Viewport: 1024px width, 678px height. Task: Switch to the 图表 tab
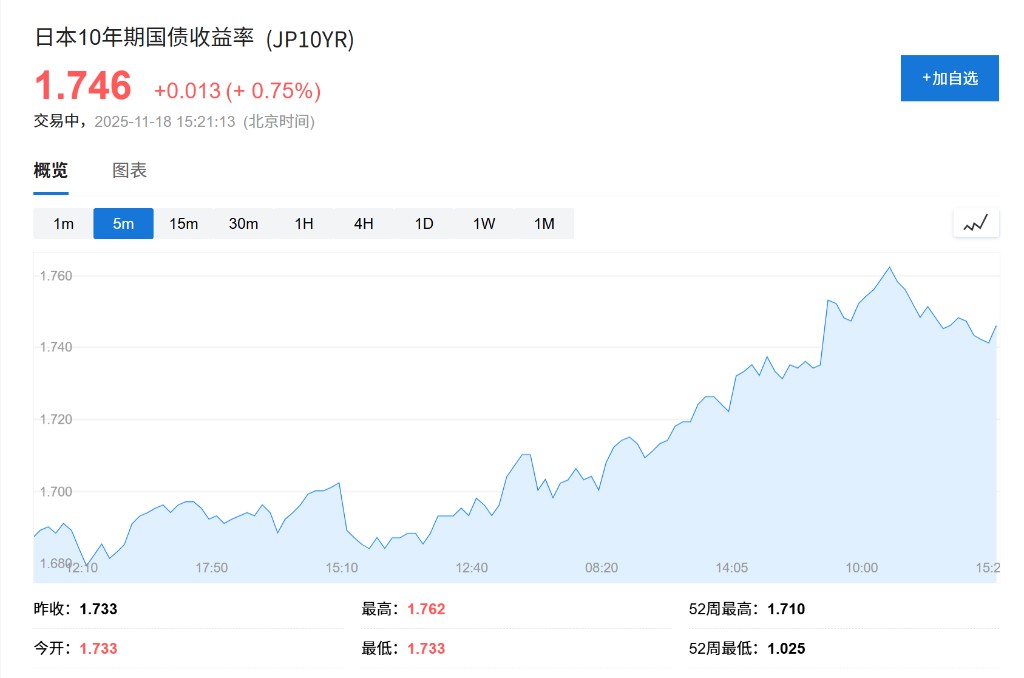tap(130, 170)
